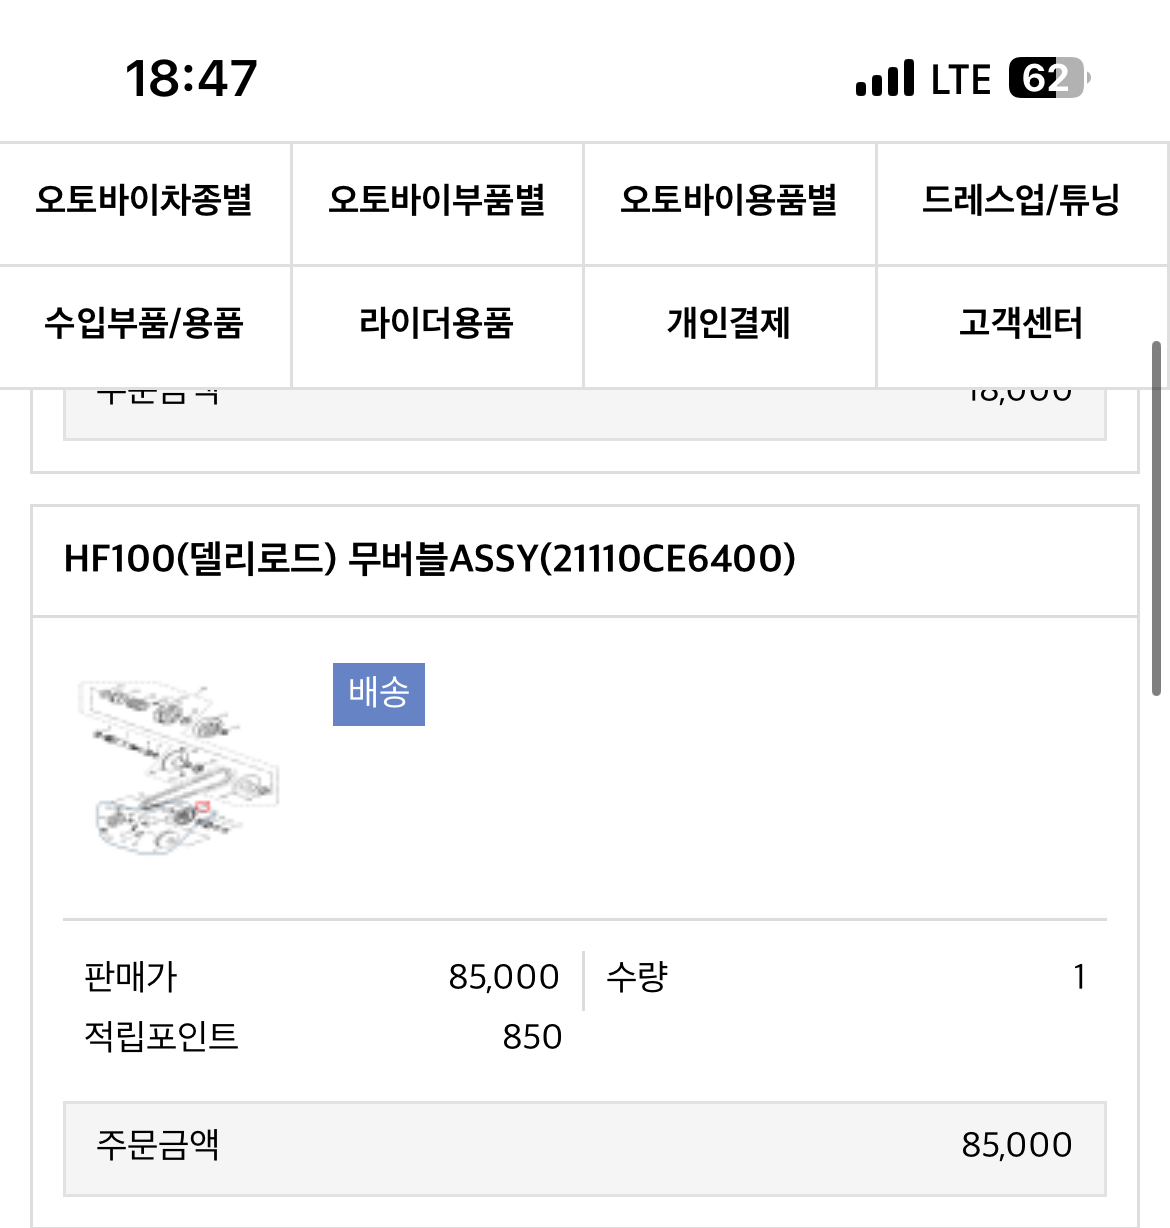
Task: Tap the 판매가 85,000 price value
Action: tap(504, 977)
